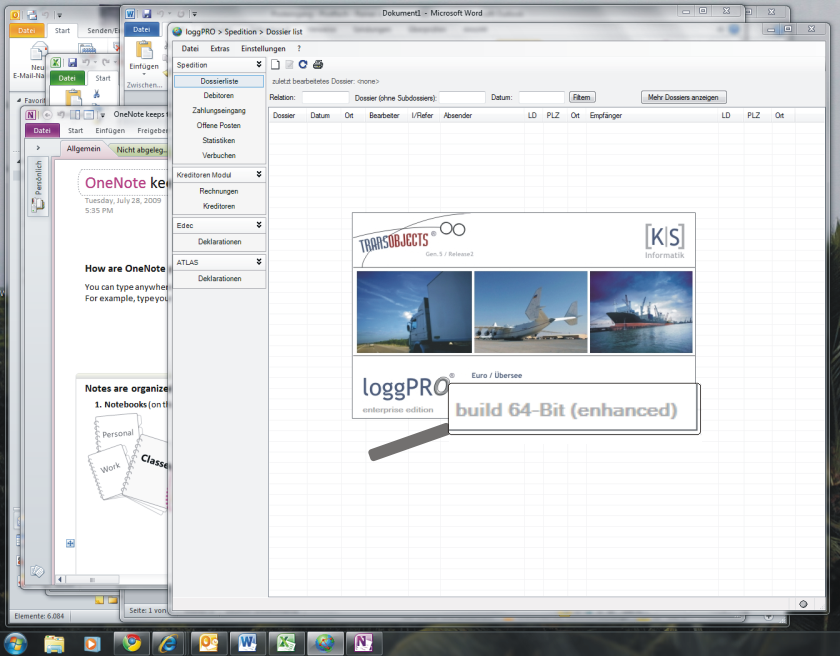
Task: Click the new document icon in loggPRO toolbar
Action: click(275, 65)
